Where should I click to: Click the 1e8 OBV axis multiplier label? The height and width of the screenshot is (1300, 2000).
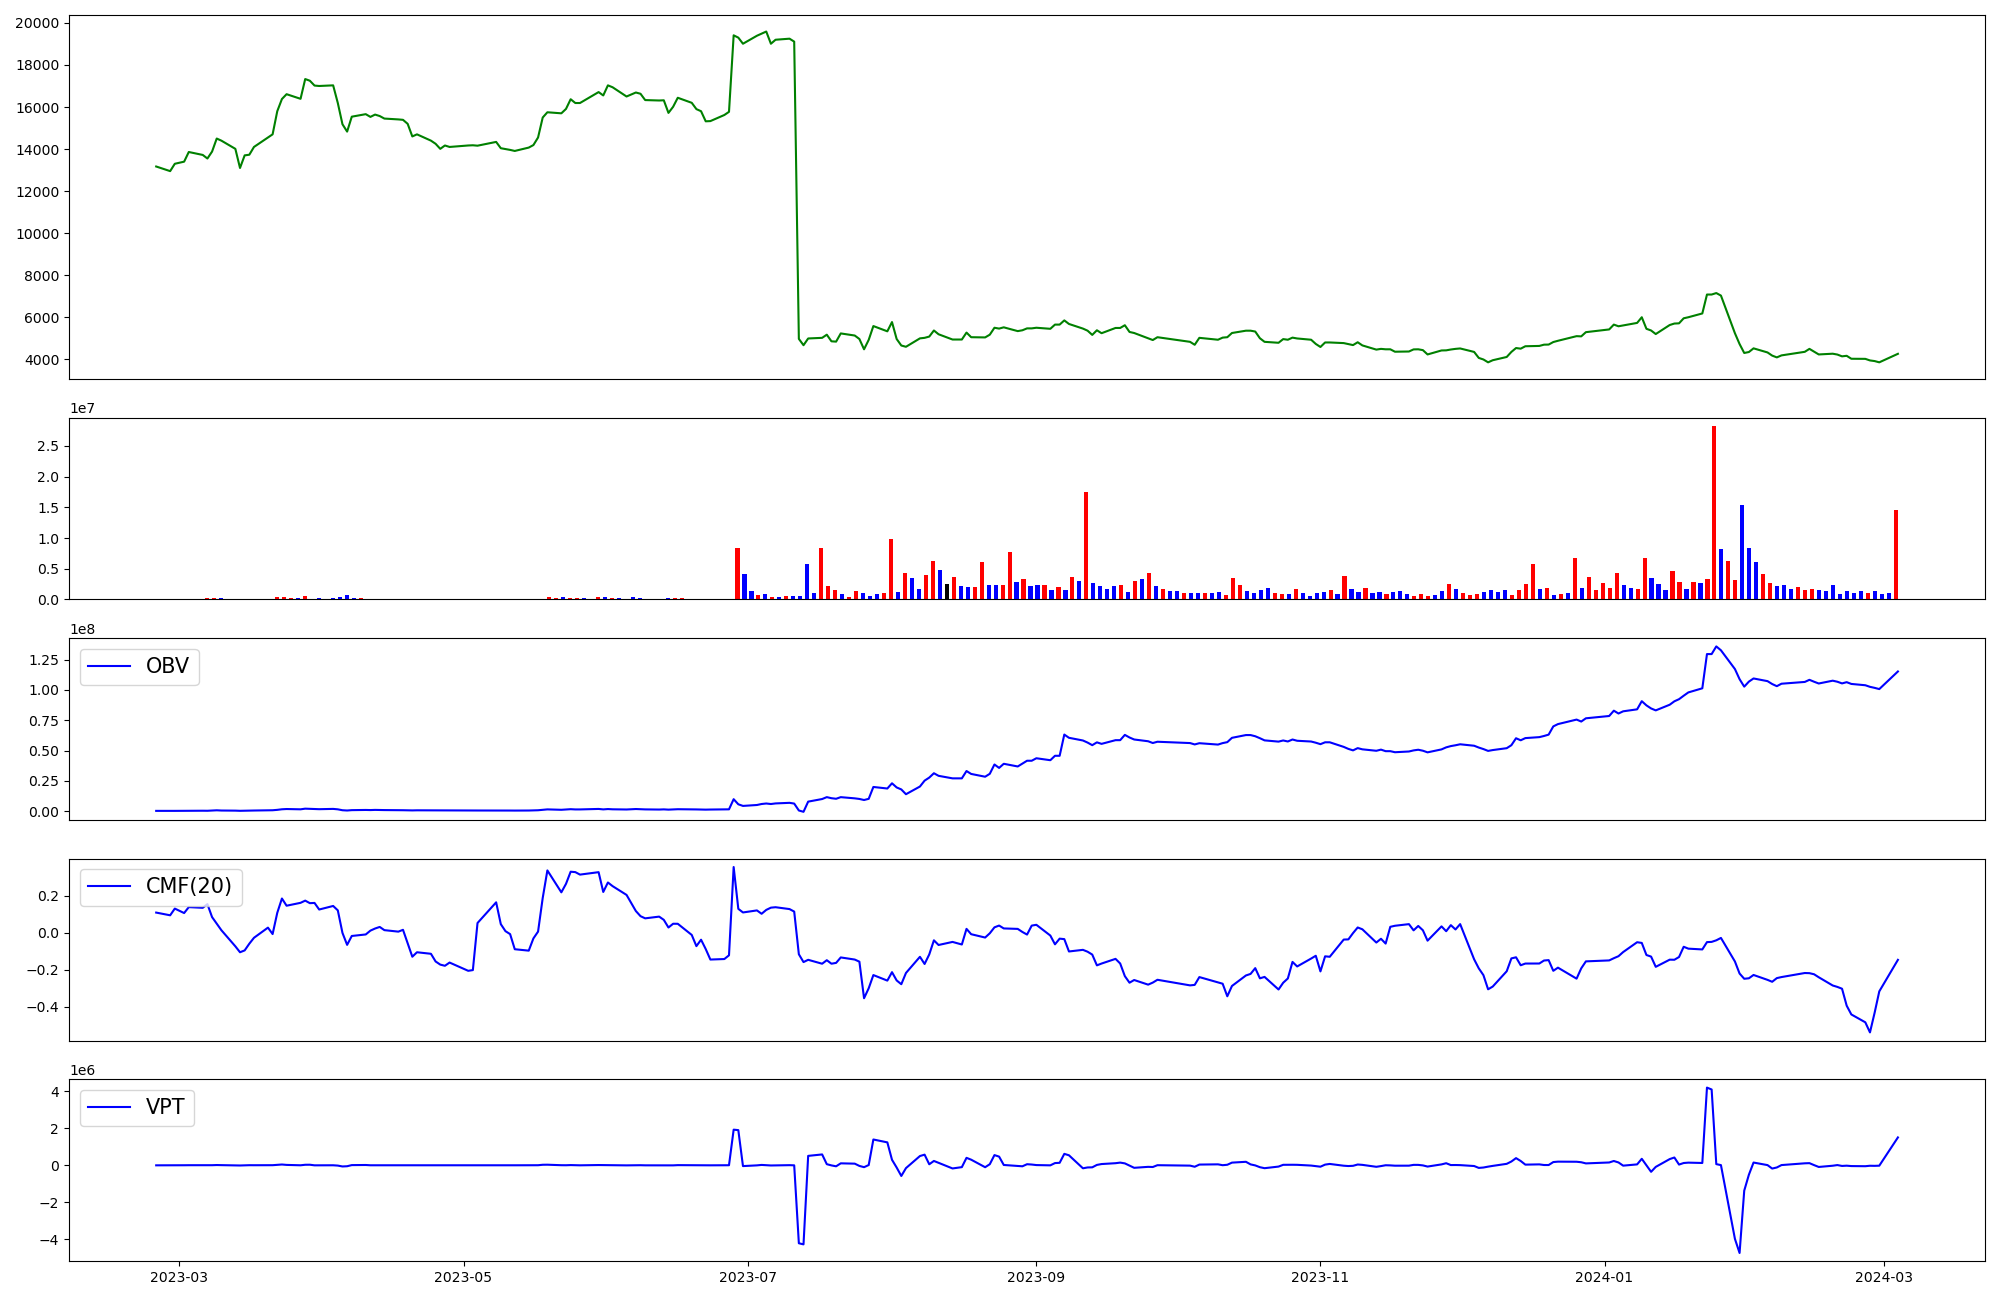click(82, 629)
